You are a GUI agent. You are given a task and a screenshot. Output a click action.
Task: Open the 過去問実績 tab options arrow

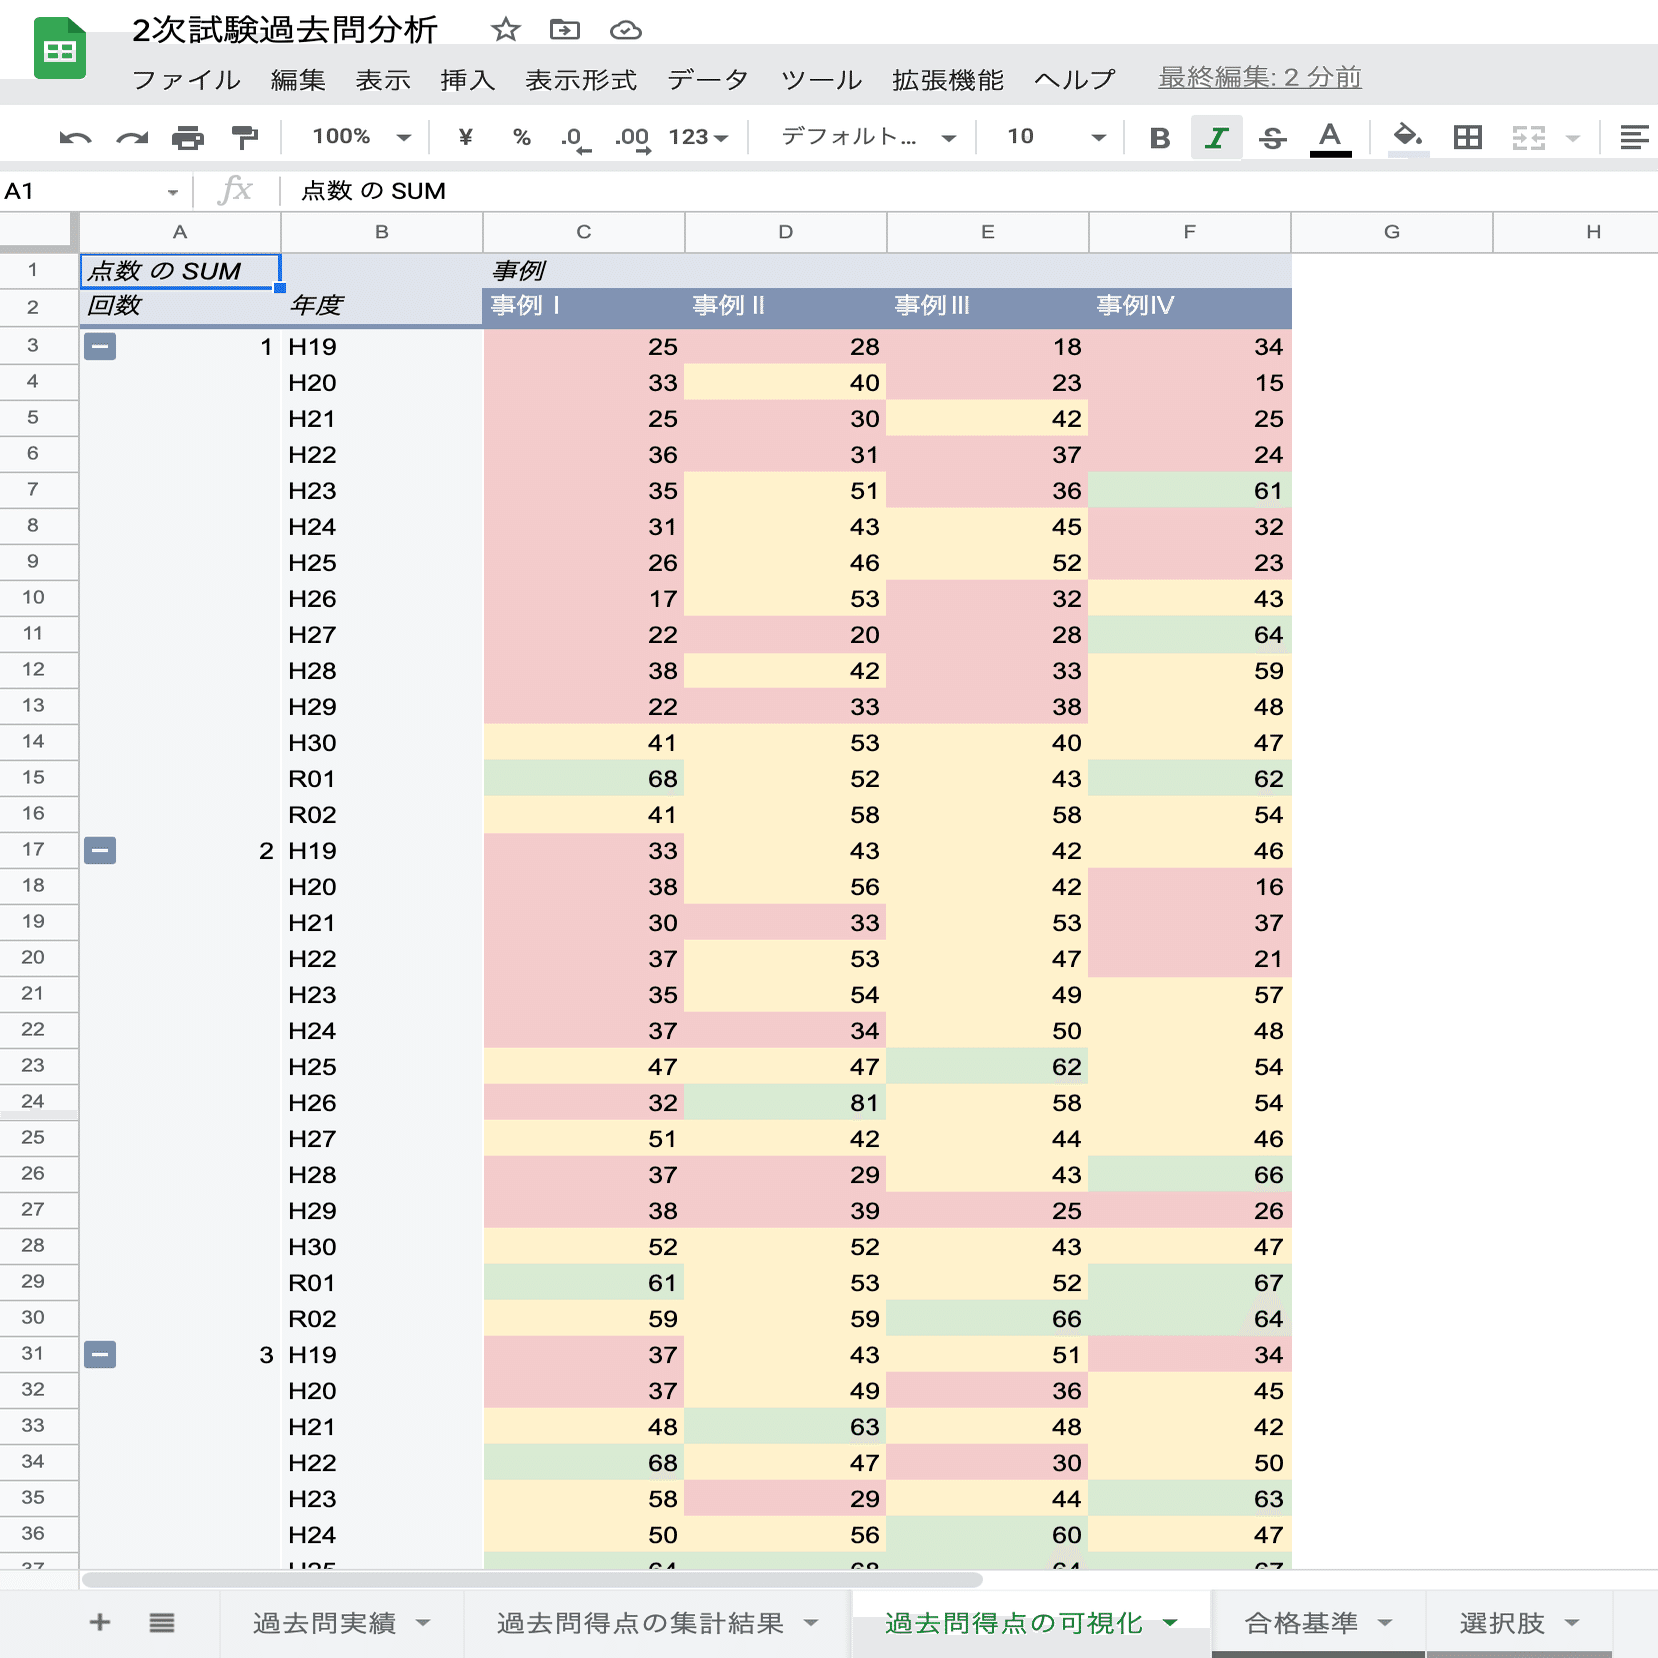423,1623
